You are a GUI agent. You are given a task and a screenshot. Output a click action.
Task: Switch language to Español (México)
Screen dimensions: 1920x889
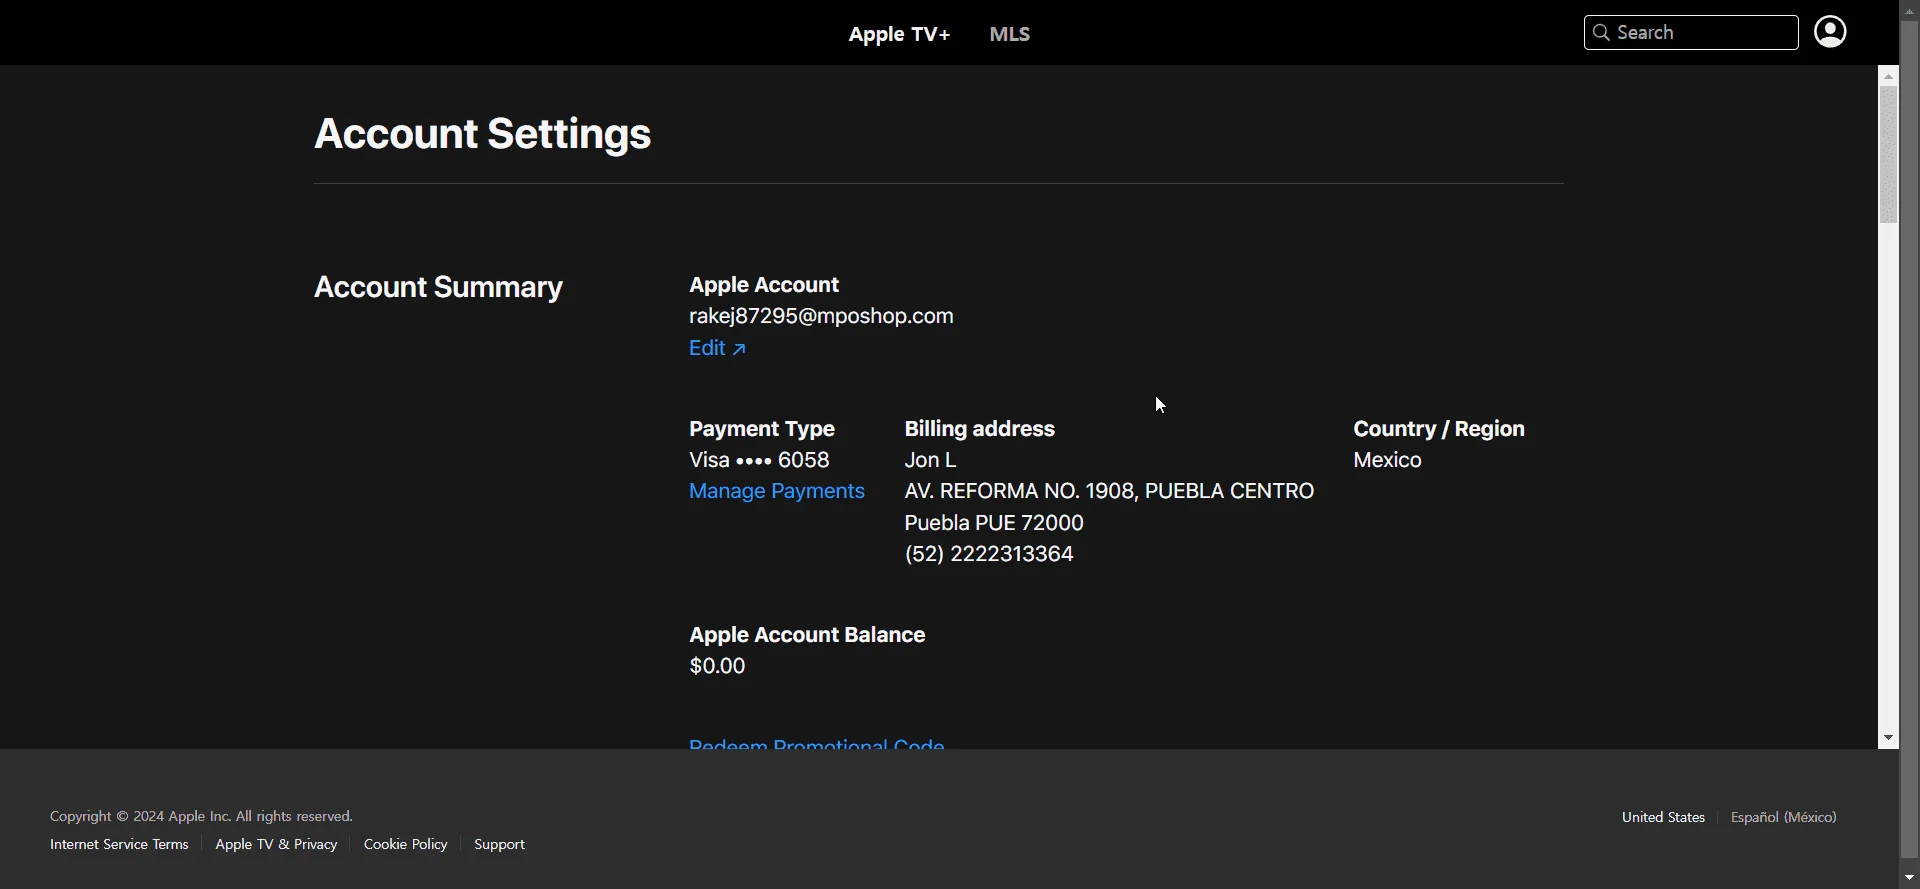pos(1784,817)
